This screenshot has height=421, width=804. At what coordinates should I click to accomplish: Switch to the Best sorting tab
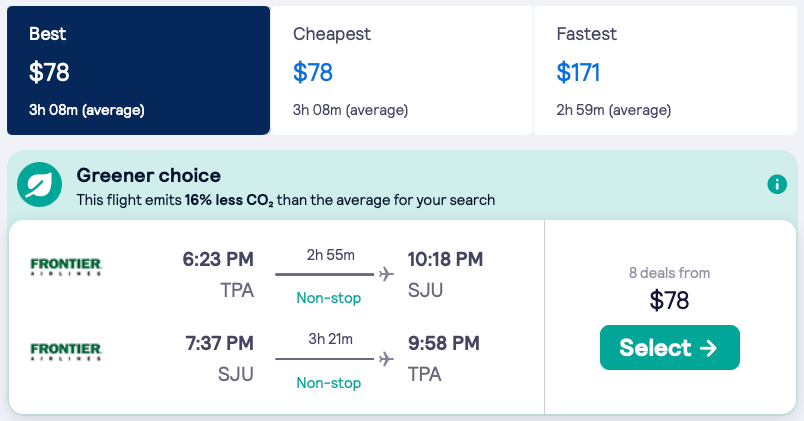click(138, 70)
